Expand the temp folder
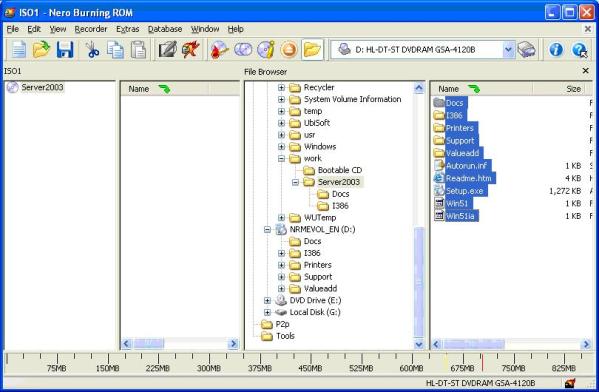This screenshot has width=599, height=392. [x=281, y=111]
